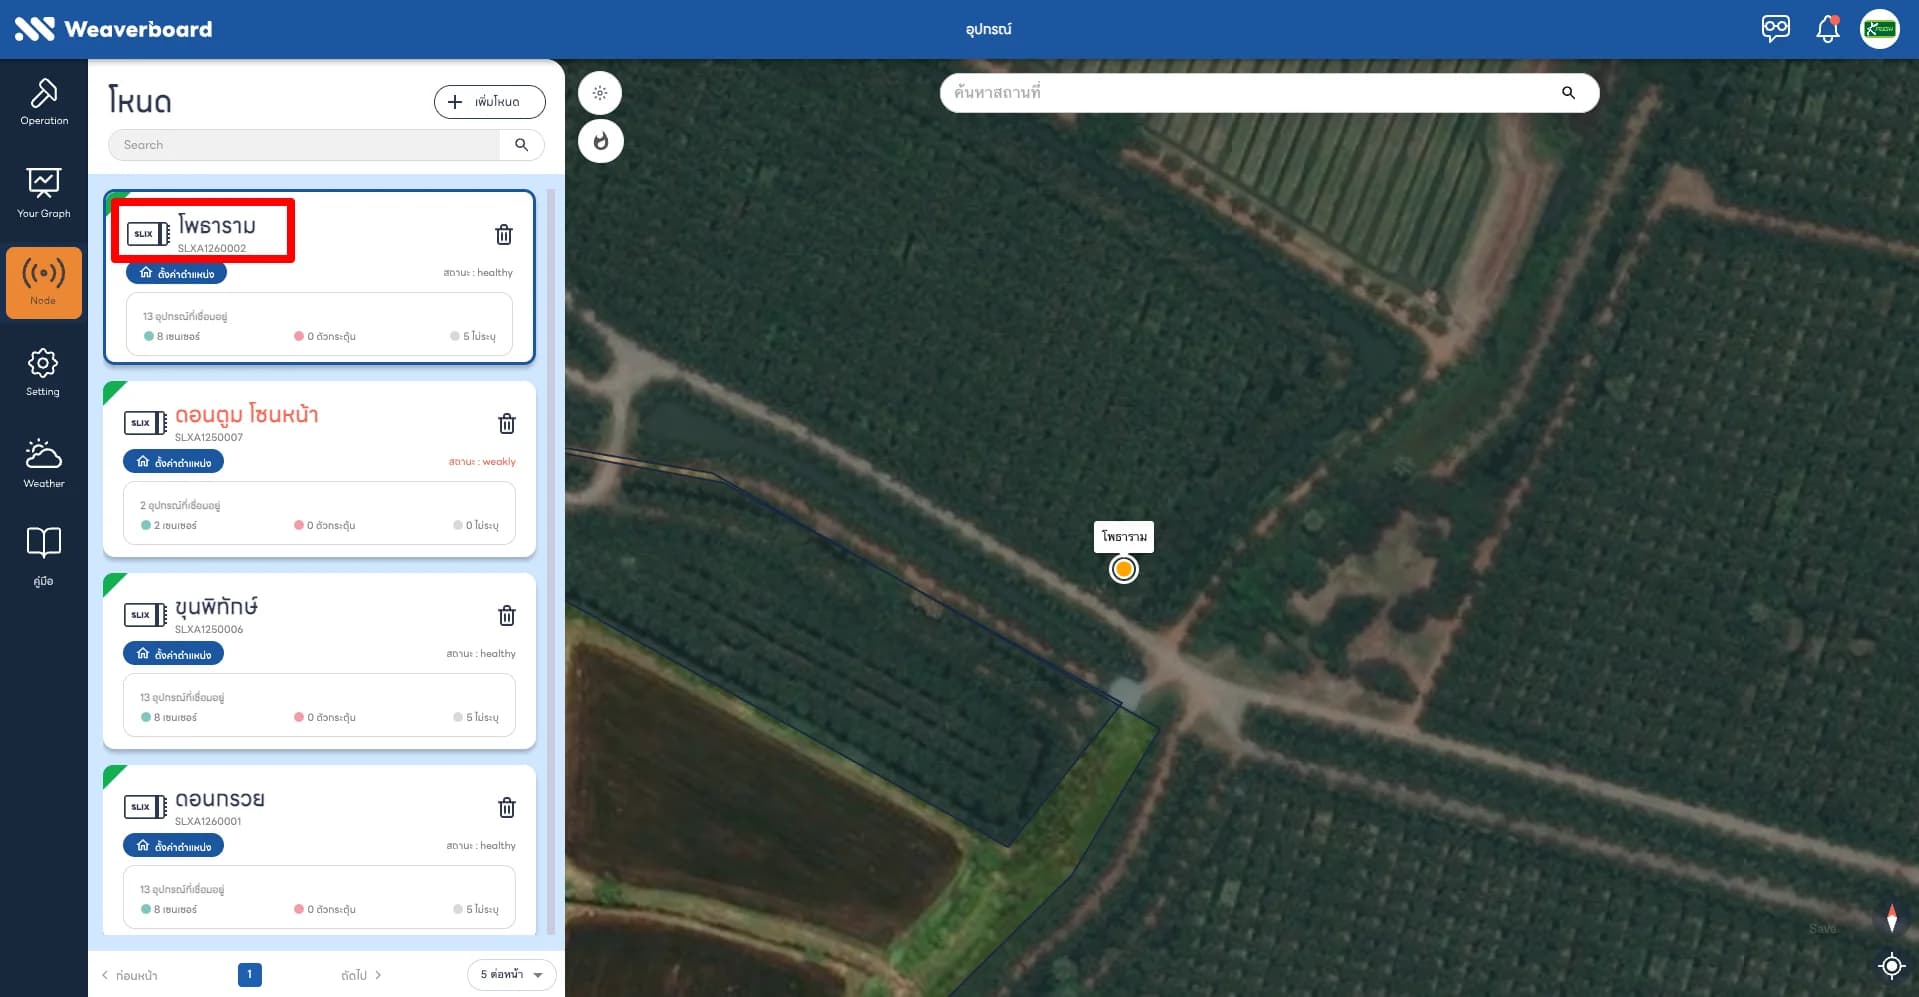Select the ขุนพิทักษ์ node title

[216, 606]
